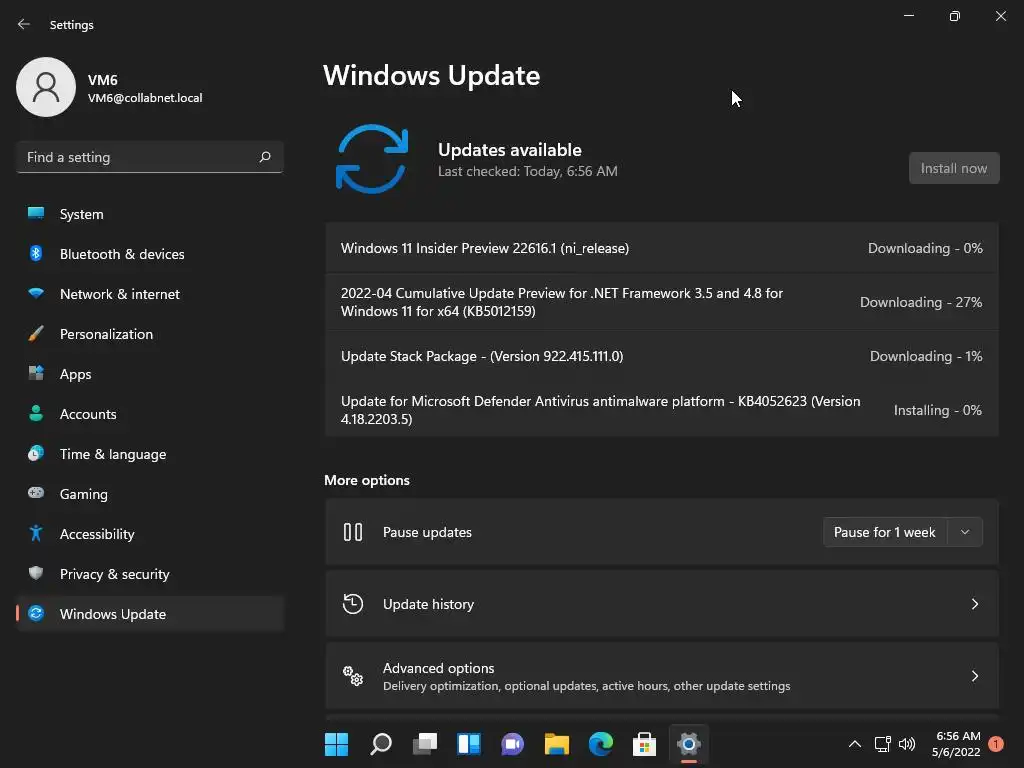The width and height of the screenshot is (1024, 768).
Task: Click Install now button
Action: 953,168
